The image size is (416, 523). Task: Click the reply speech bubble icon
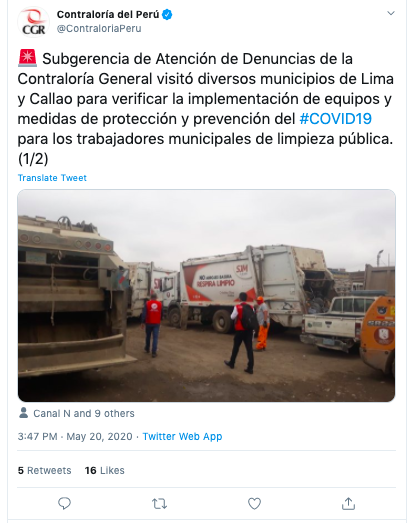(x=64, y=503)
